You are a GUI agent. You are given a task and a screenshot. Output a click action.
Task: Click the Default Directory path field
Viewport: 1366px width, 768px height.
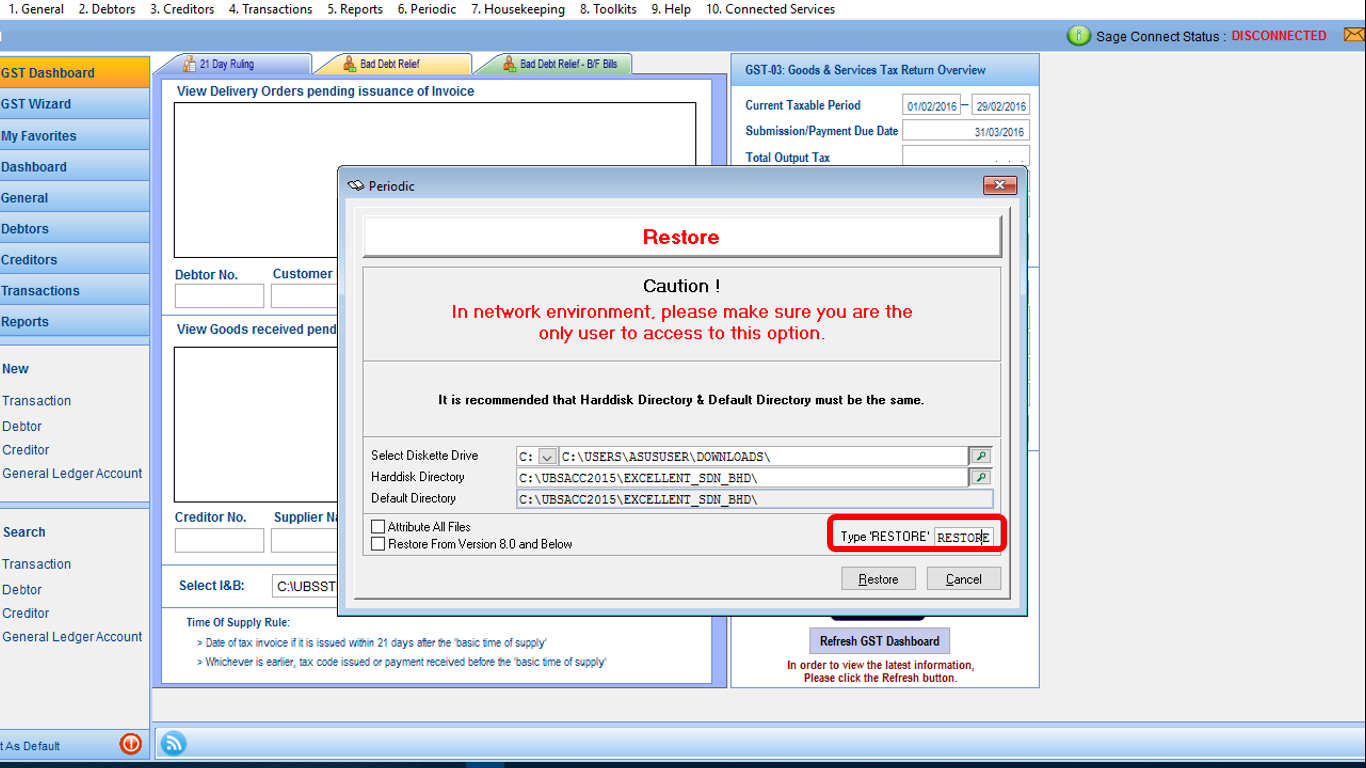(755, 499)
